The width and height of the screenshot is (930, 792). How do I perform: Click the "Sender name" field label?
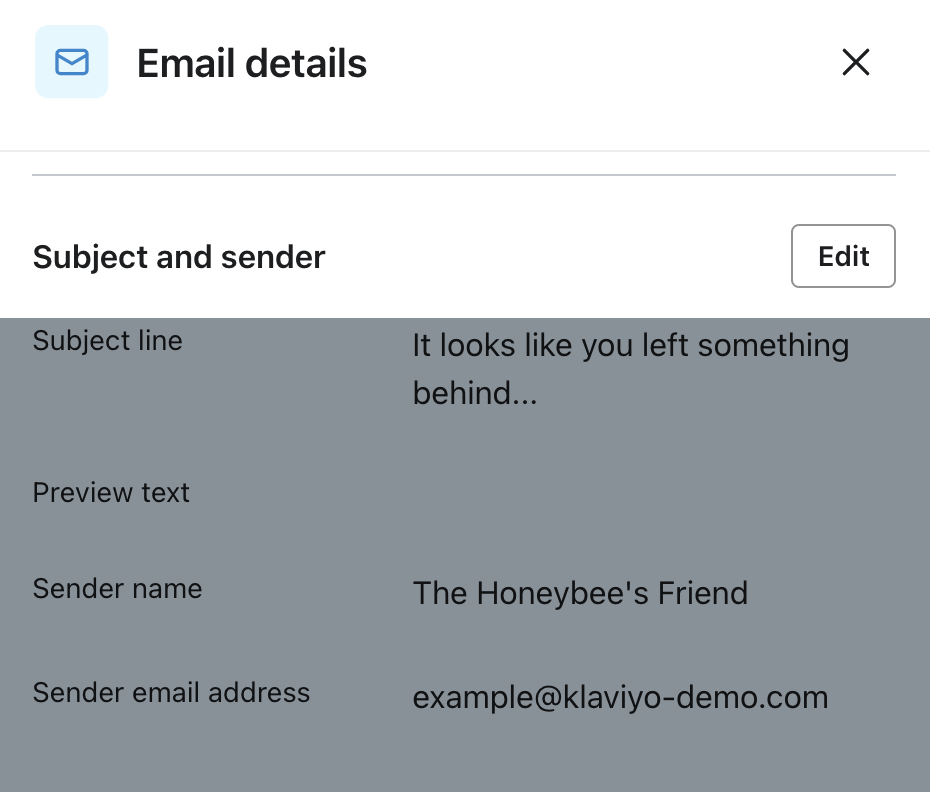(117, 589)
